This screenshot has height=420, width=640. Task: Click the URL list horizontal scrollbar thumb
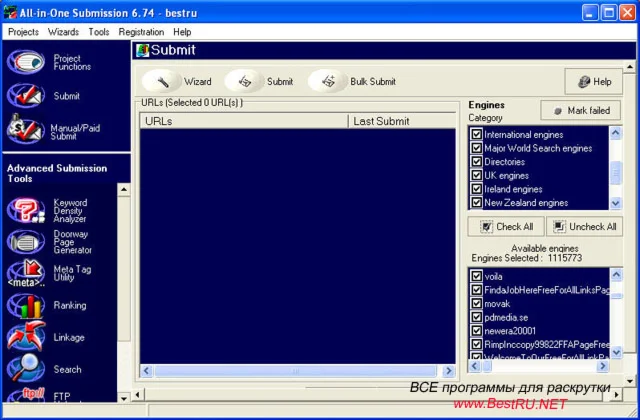tap(296, 371)
